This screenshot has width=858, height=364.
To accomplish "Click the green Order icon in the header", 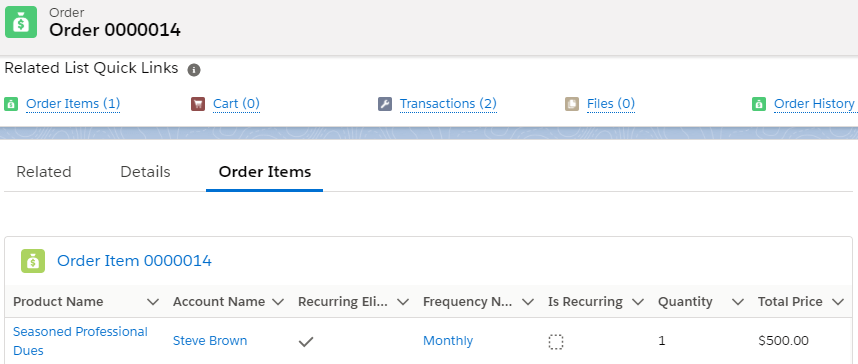I will [21, 22].
